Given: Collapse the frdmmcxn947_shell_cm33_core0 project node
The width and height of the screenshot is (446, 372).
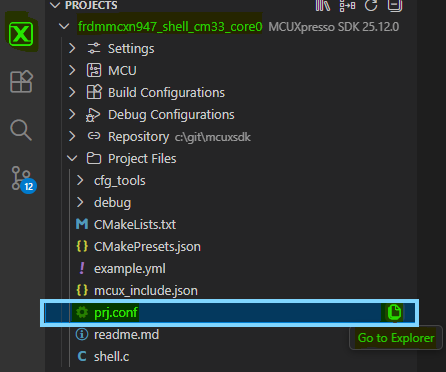Looking at the screenshot, I should tap(64, 26).
